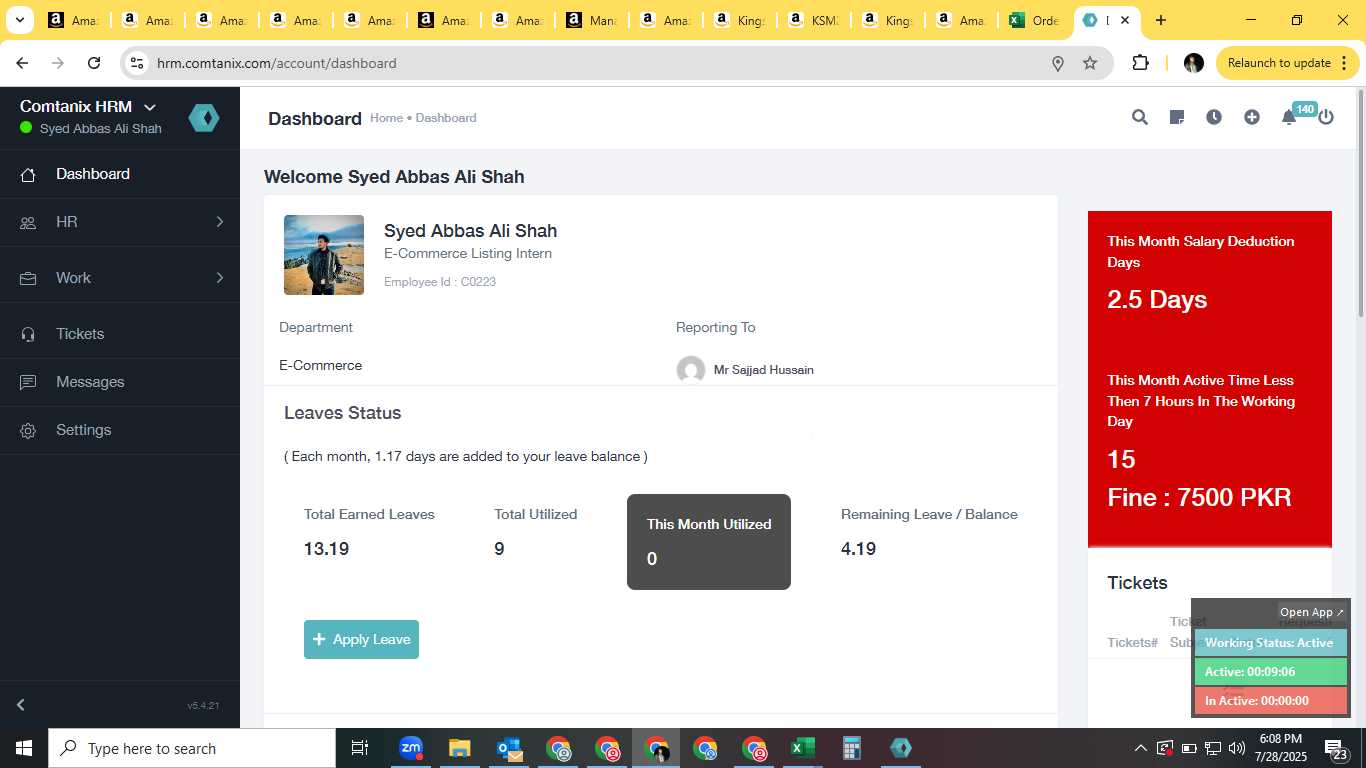This screenshot has height=768, width=1366.
Task: Click the '2.5 Days' deduction value
Action: point(1157,299)
